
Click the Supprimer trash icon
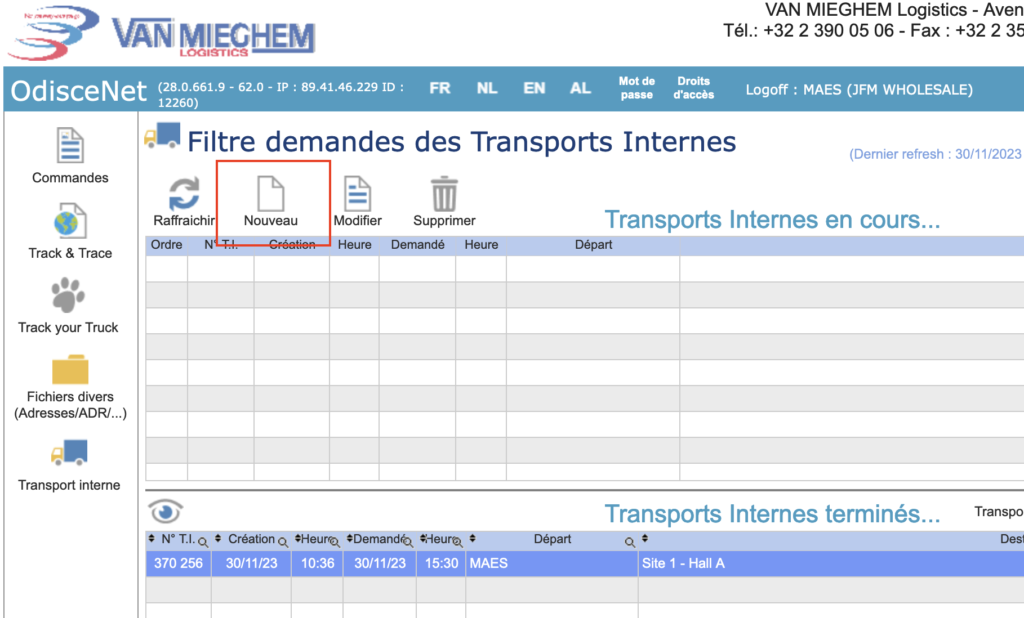click(x=443, y=193)
